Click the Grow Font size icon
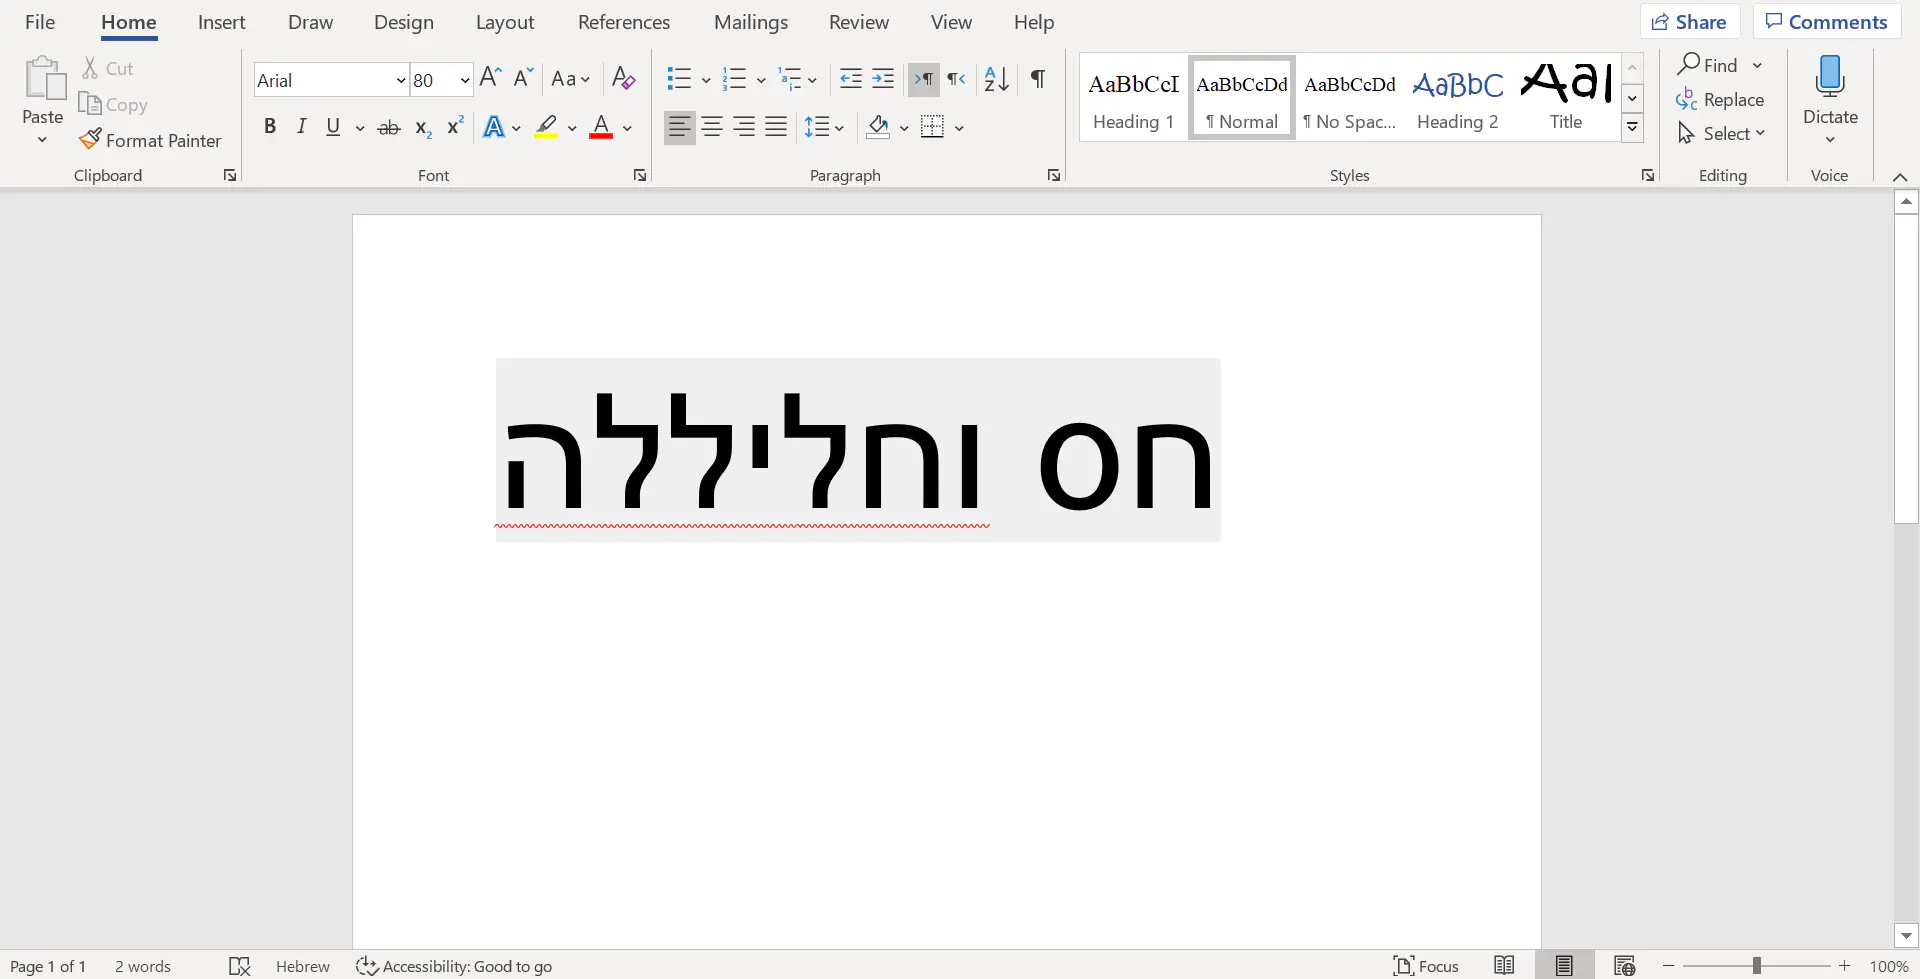This screenshot has width=1920, height=979. pos(490,79)
